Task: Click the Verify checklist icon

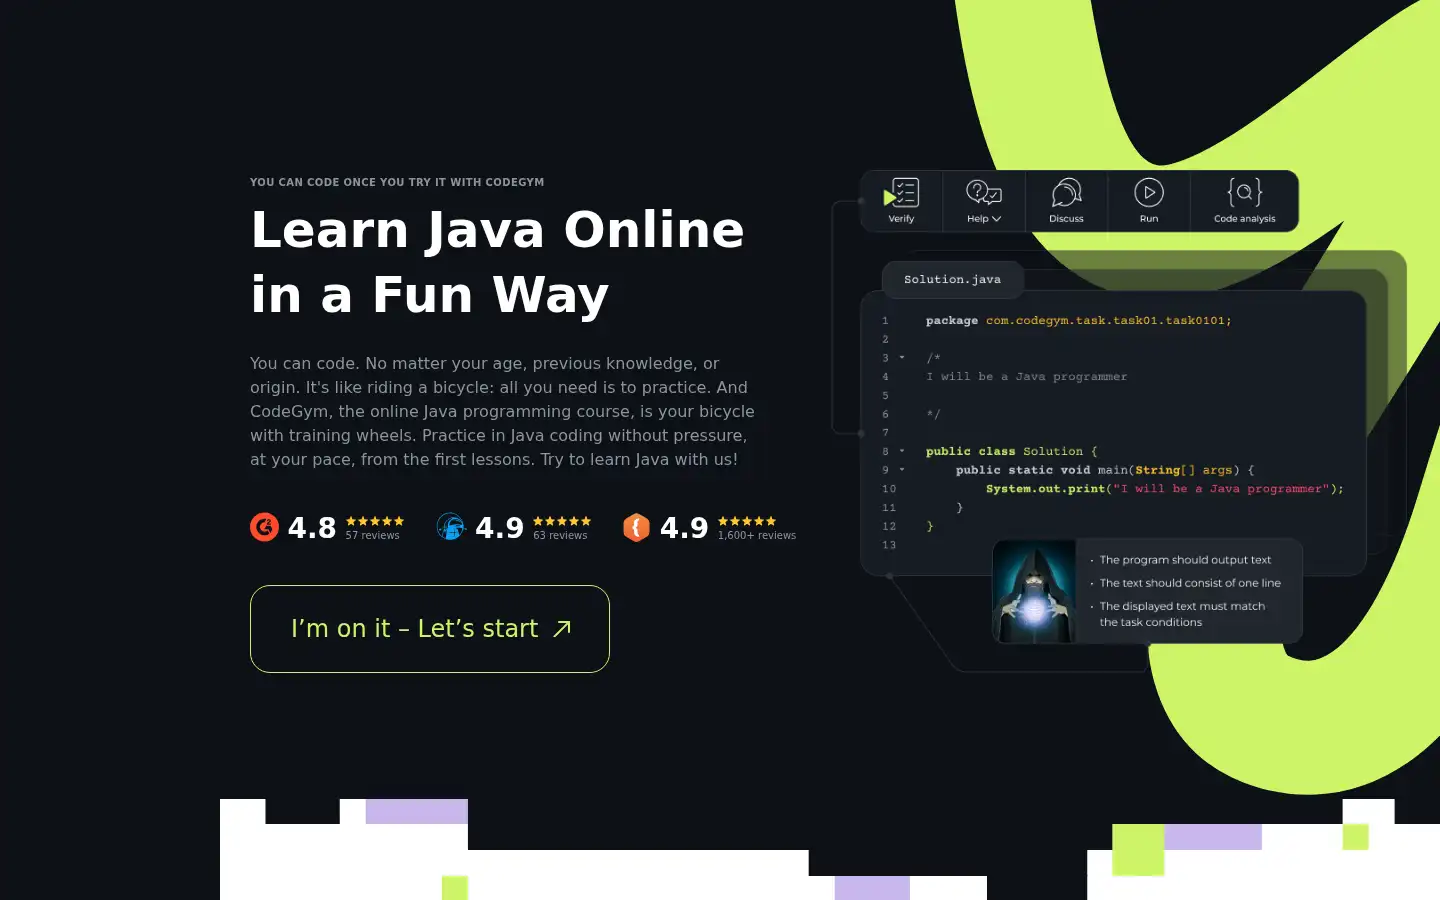Action: pos(901,192)
